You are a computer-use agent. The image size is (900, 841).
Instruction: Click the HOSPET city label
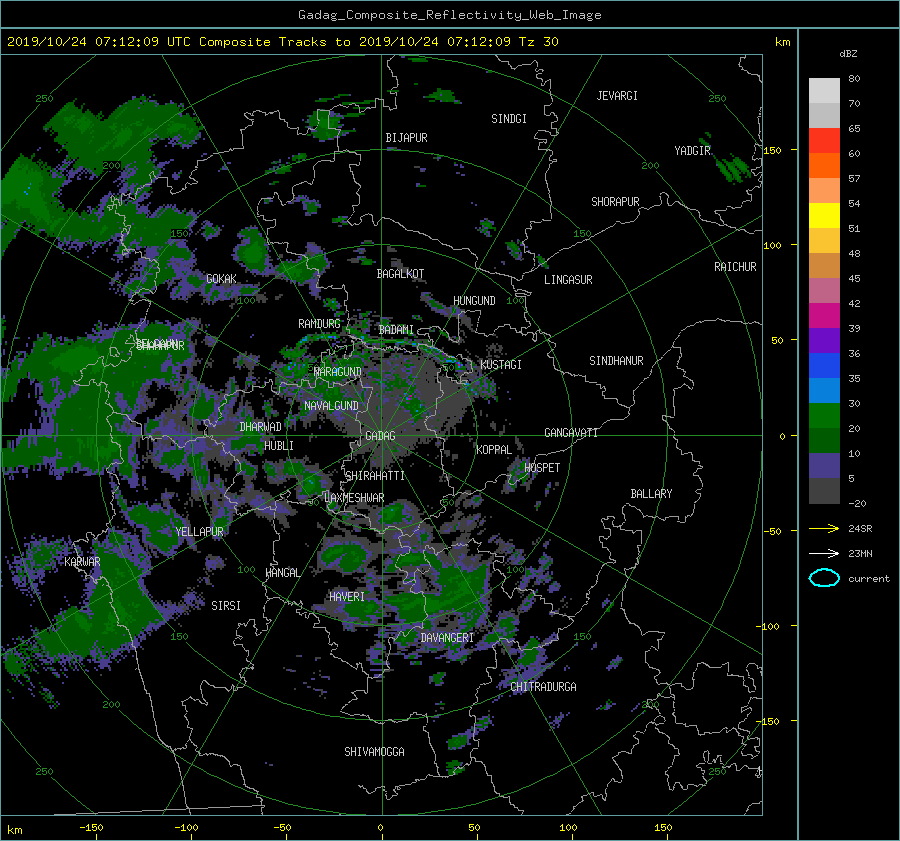click(x=542, y=468)
